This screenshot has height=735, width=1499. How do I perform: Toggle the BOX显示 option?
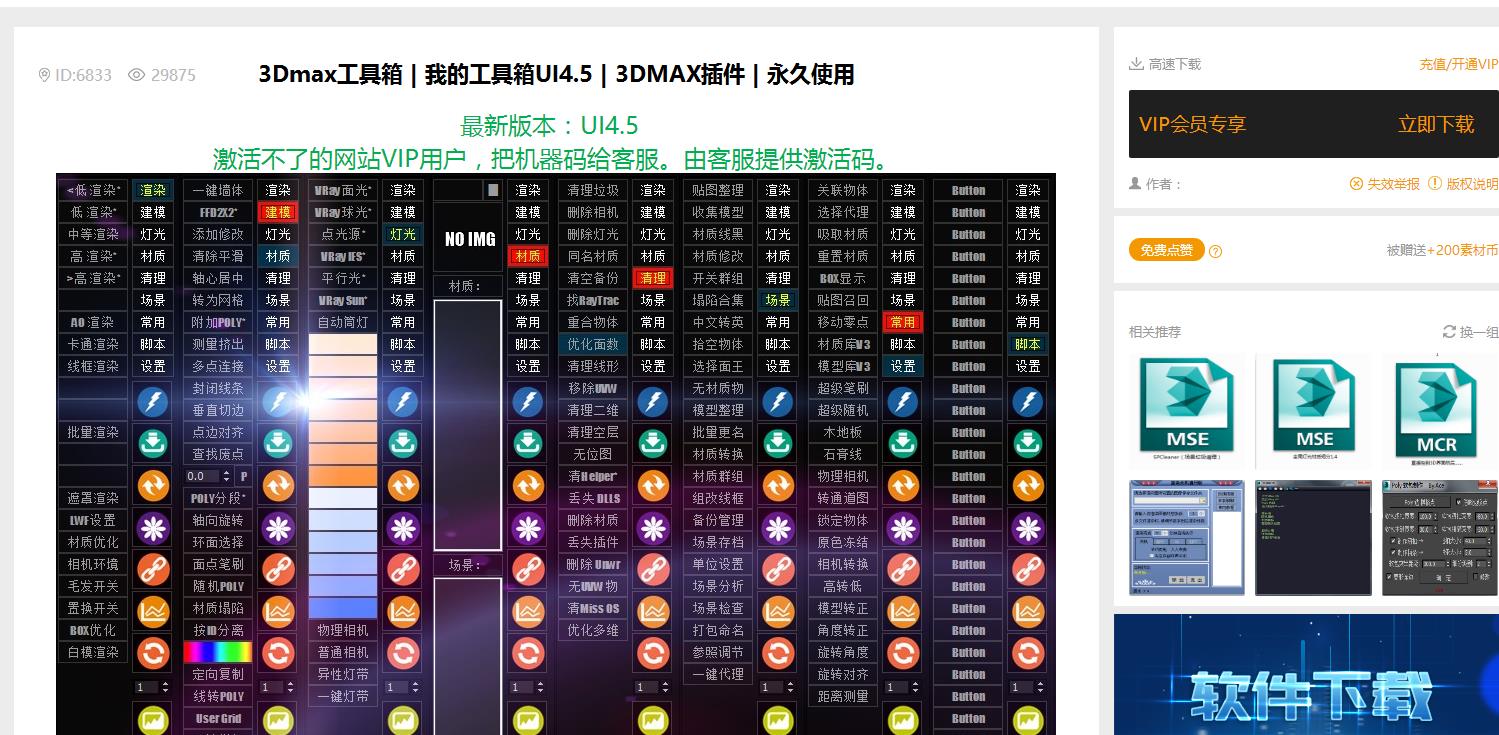[x=843, y=278]
